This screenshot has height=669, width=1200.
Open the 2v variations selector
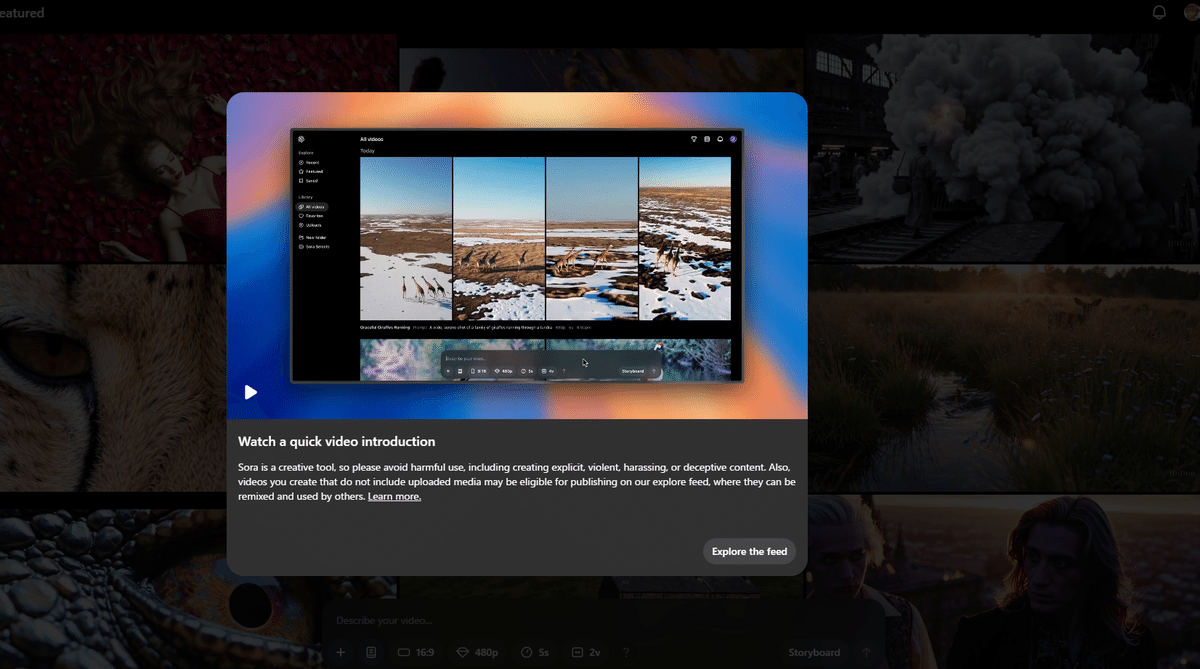point(586,652)
